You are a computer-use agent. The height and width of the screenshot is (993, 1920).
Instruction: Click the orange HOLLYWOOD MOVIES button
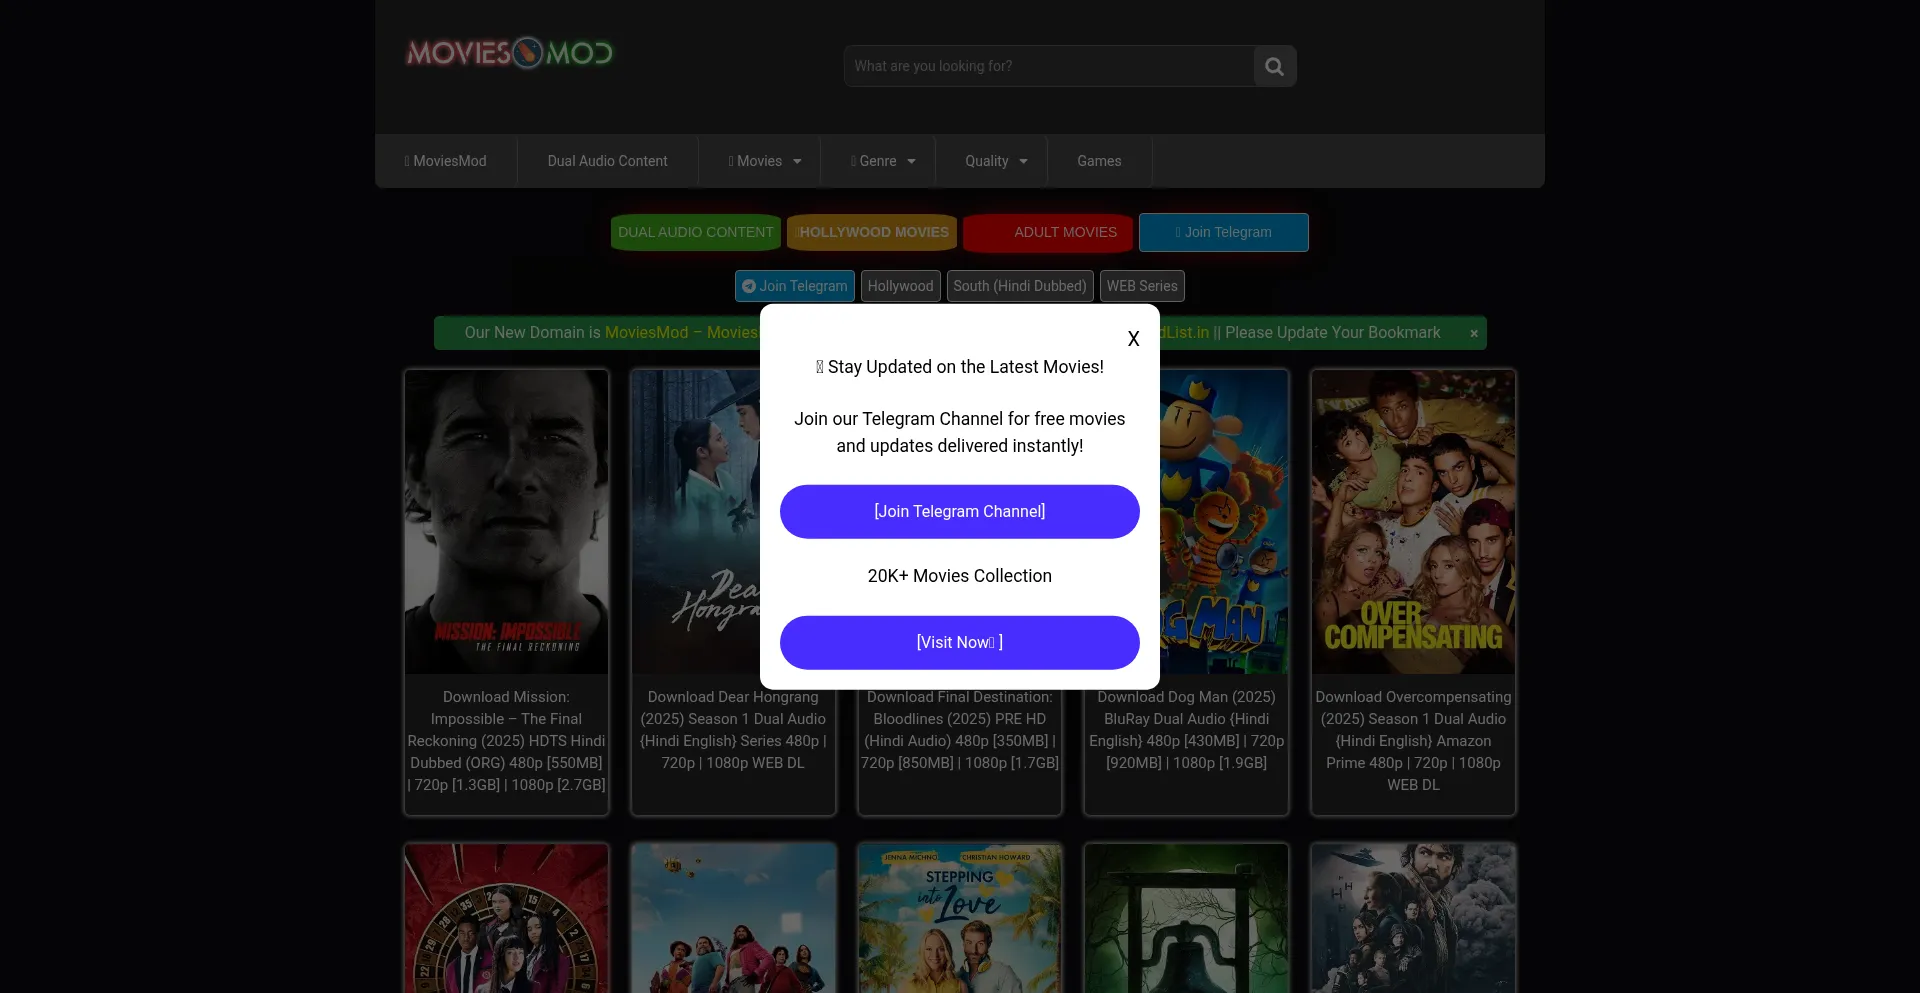872,232
